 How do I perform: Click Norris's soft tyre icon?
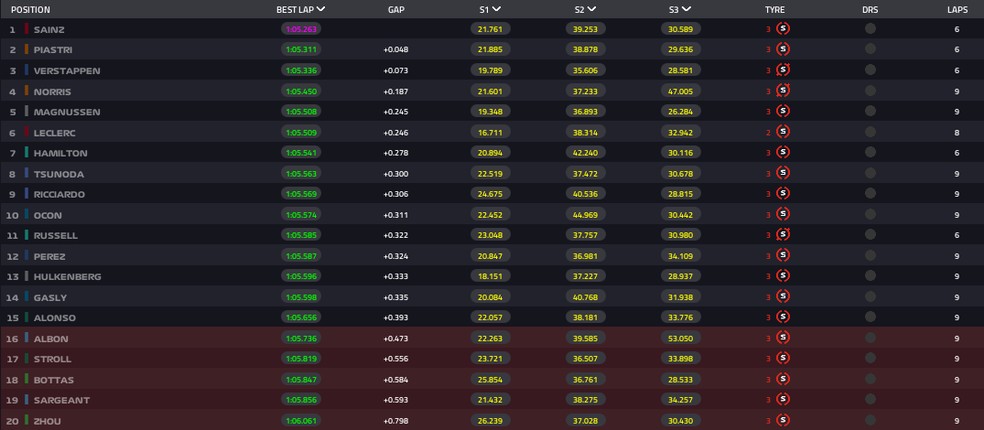pyautogui.click(x=783, y=90)
